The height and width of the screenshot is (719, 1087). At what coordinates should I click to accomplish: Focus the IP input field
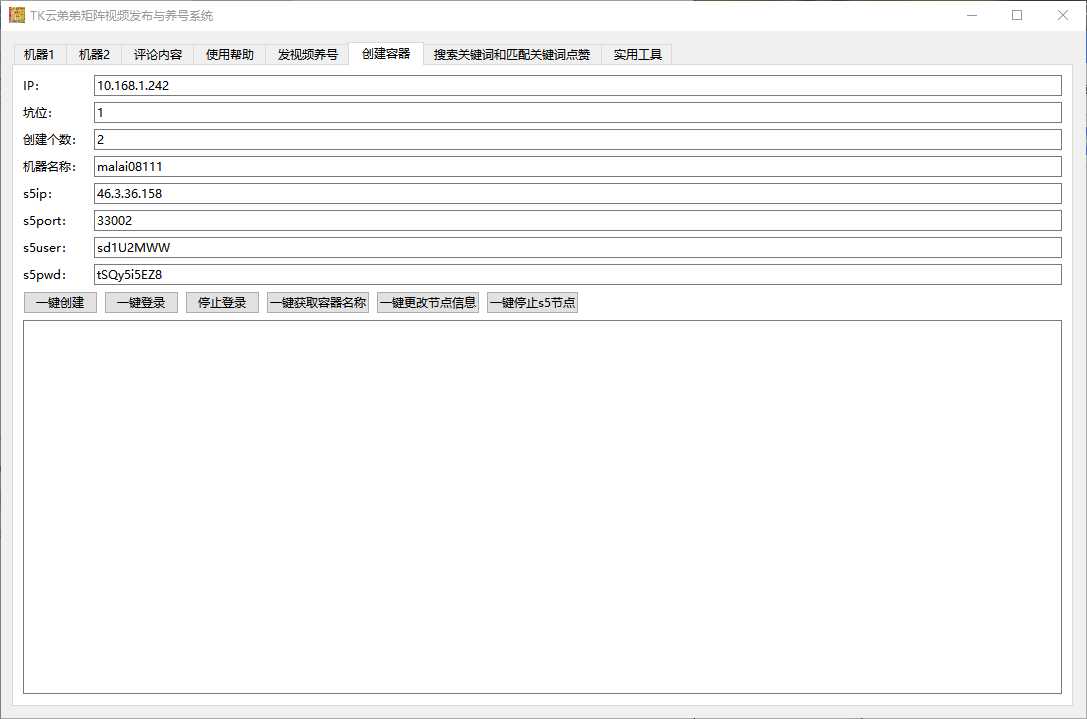click(577, 86)
